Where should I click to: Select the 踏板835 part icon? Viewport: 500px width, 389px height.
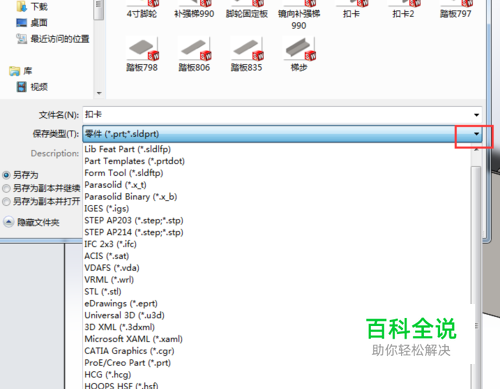click(x=248, y=49)
